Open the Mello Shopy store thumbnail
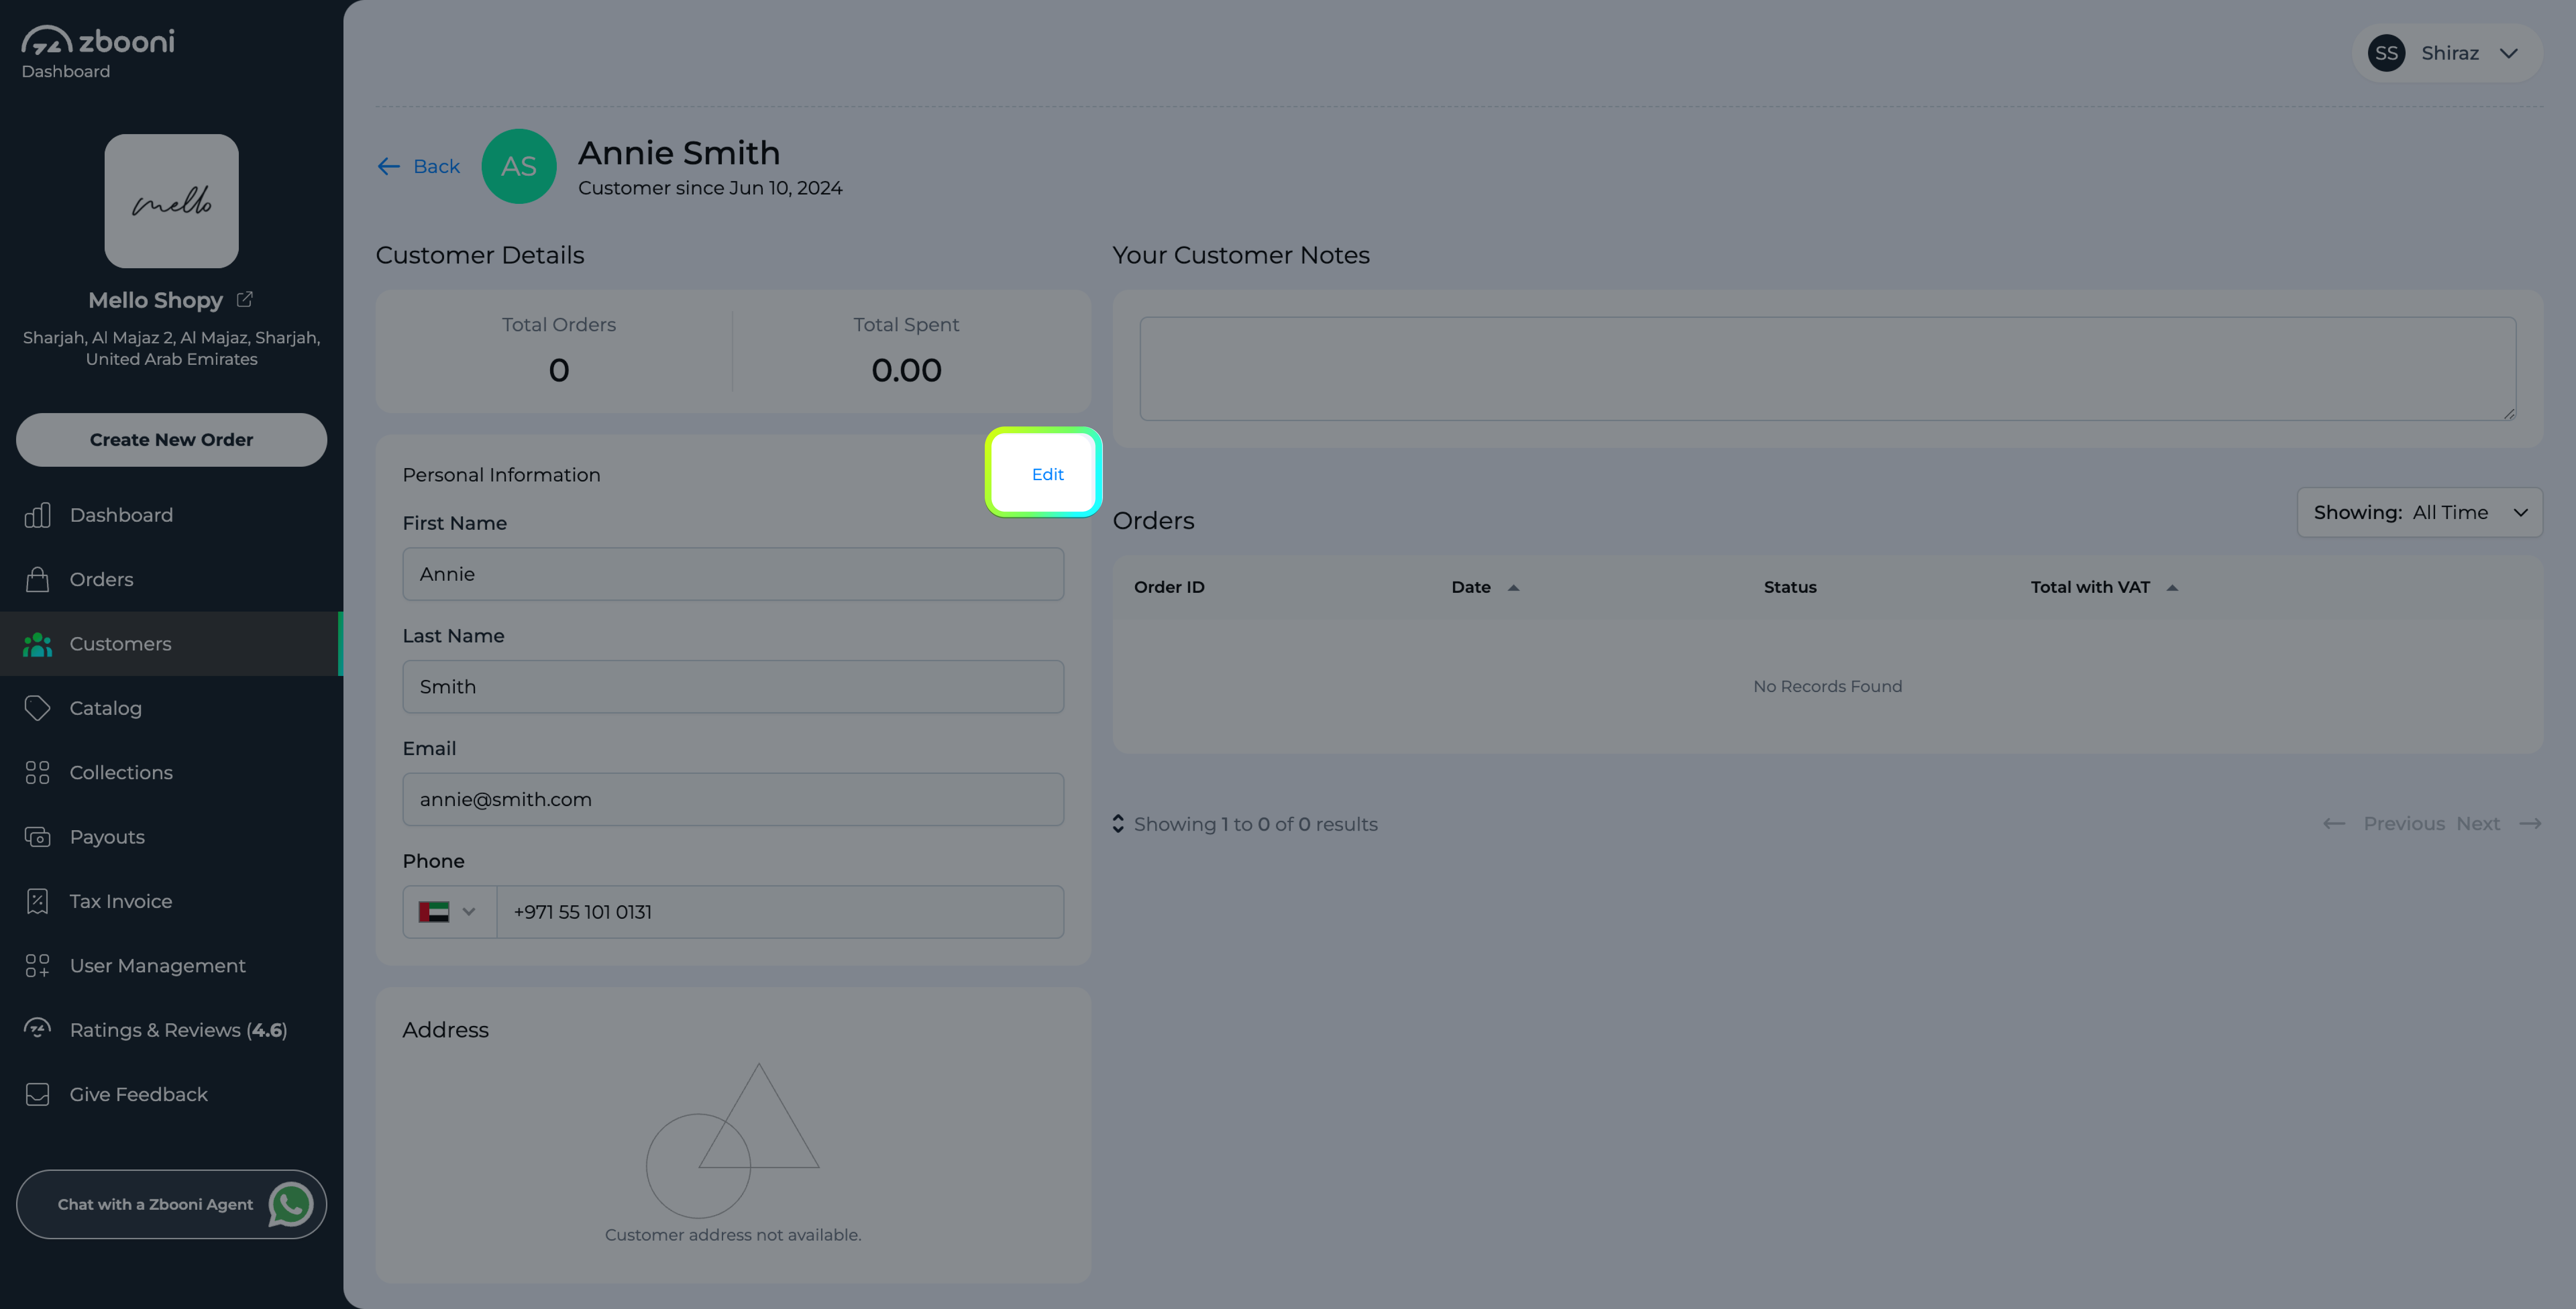2576x1309 pixels. click(x=171, y=201)
